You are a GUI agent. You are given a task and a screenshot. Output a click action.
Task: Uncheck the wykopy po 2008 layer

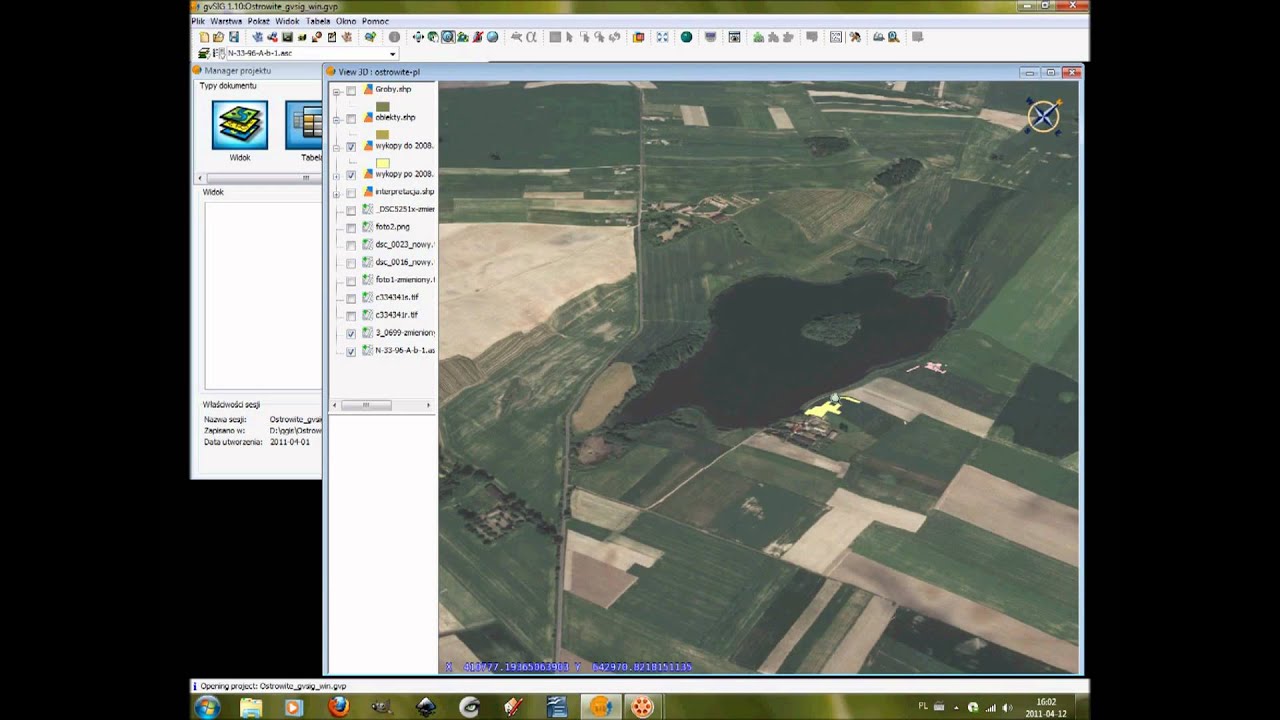pos(351,174)
